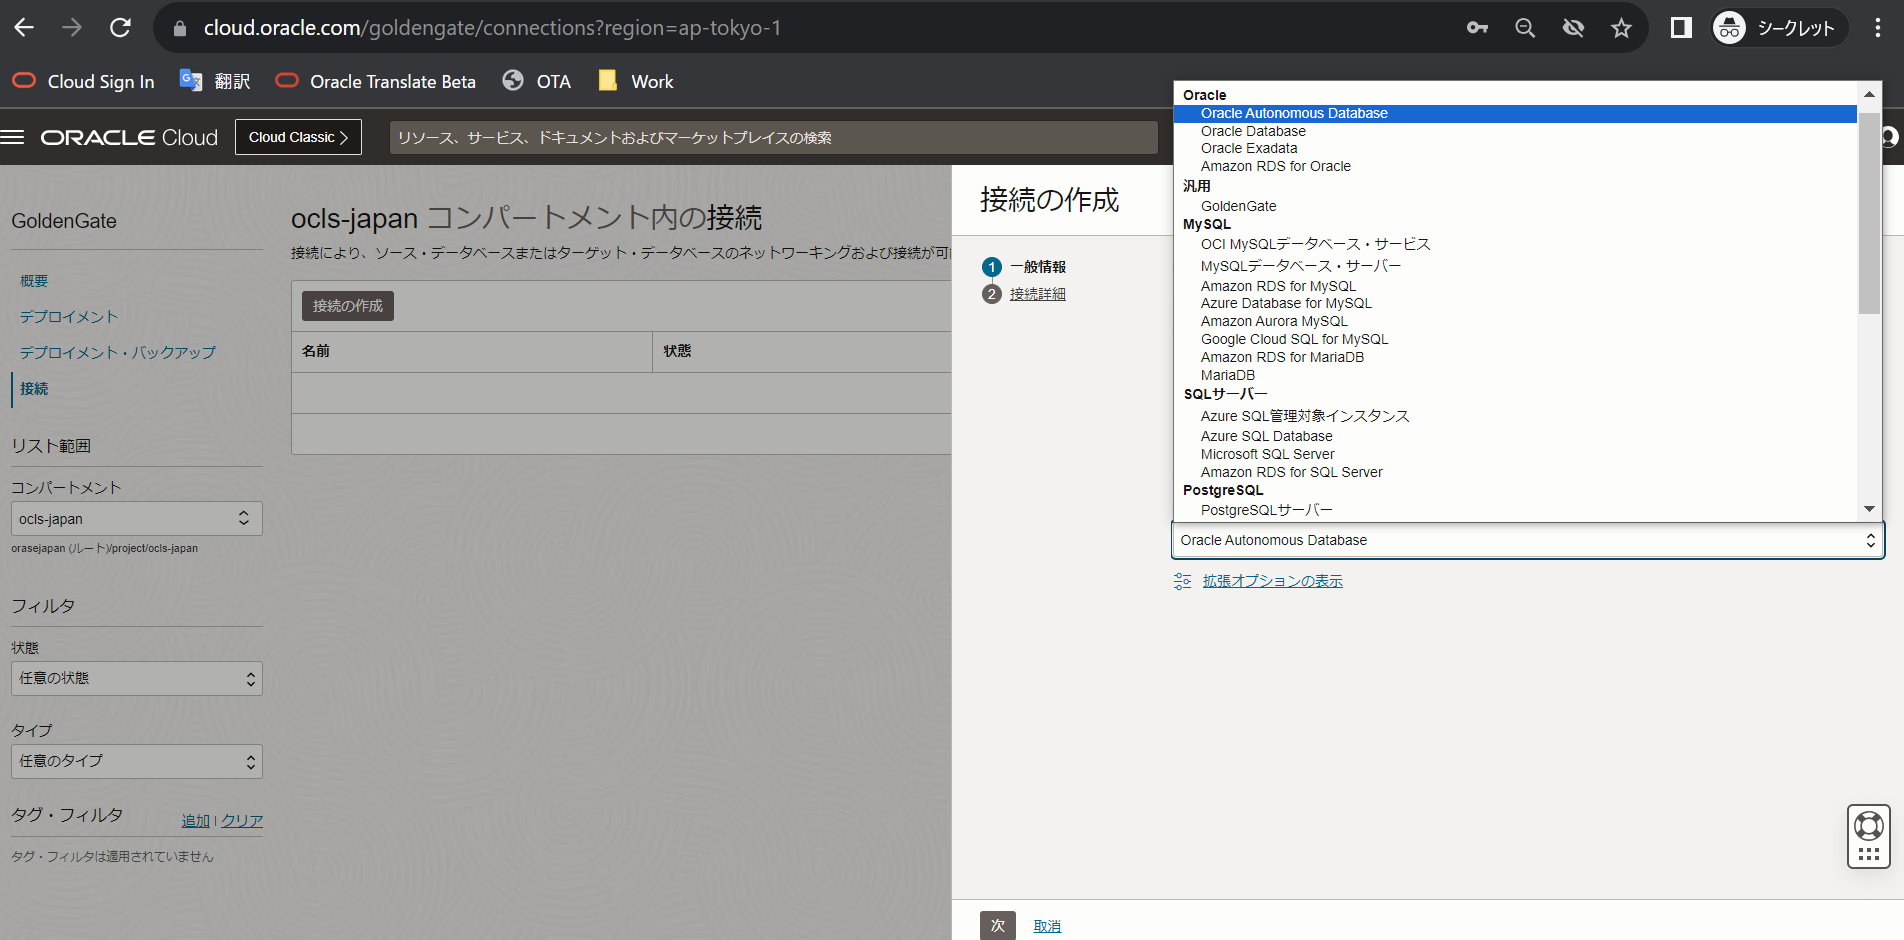Select Azure SQL管理対象インスタンス option
Screen dimensions: 1904x940
(1305, 416)
